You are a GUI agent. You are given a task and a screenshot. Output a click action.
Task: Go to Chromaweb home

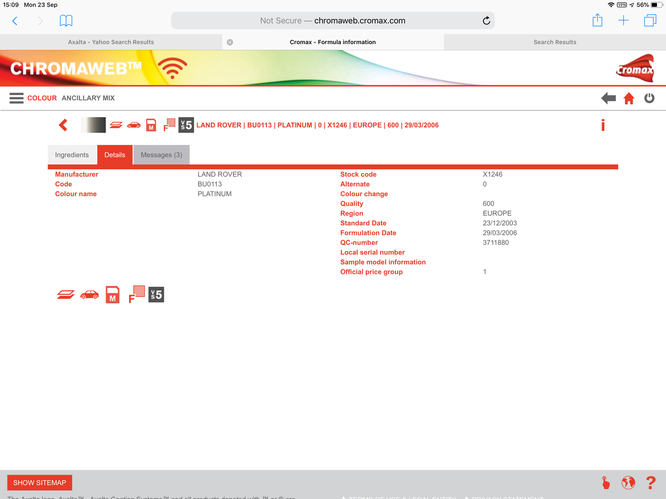click(x=629, y=99)
